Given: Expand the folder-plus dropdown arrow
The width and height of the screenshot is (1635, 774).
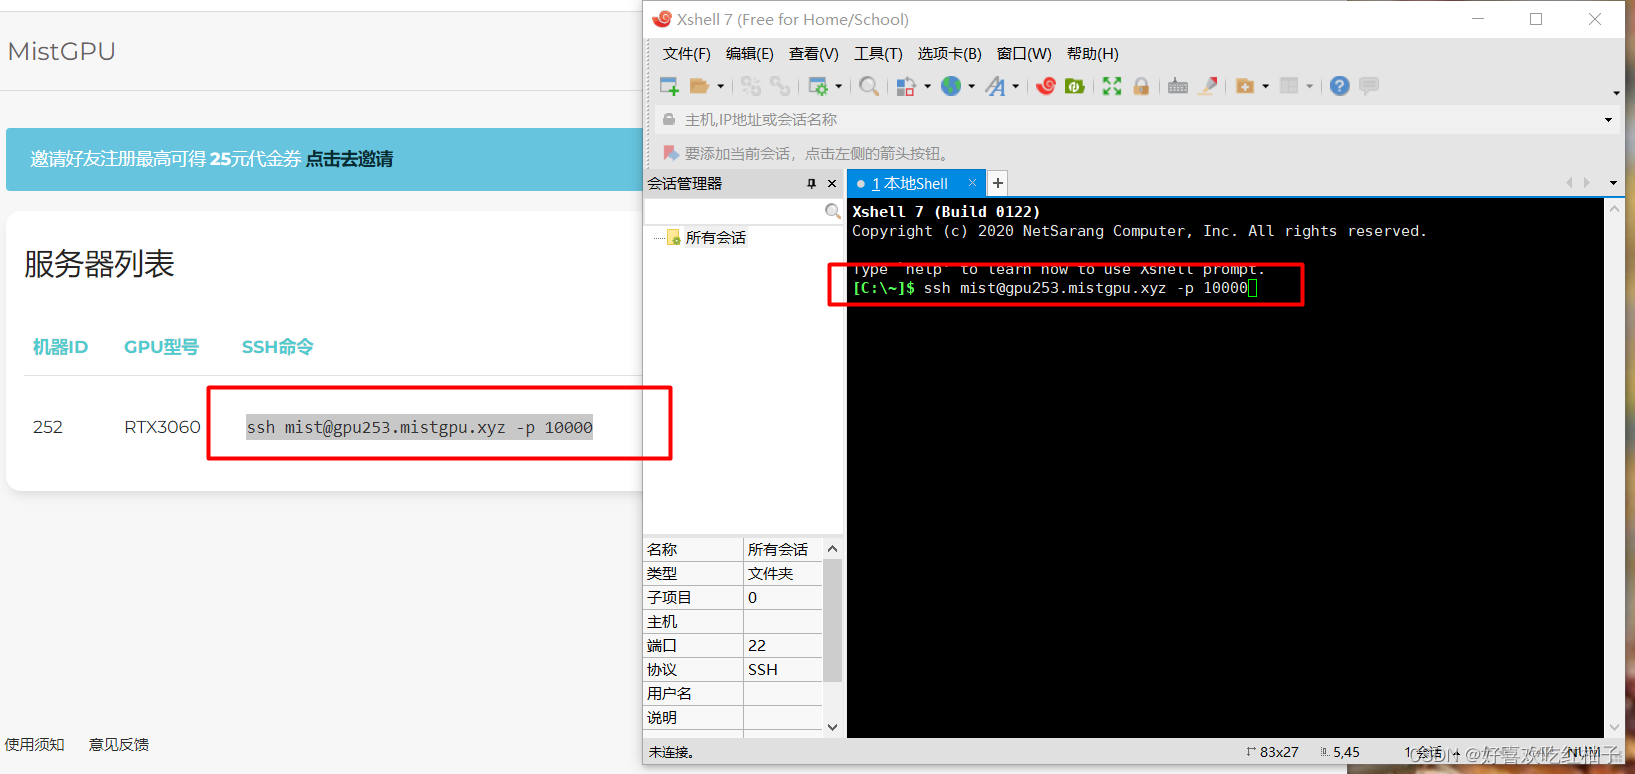Looking at the screenshot, I should coord(1265,86).
